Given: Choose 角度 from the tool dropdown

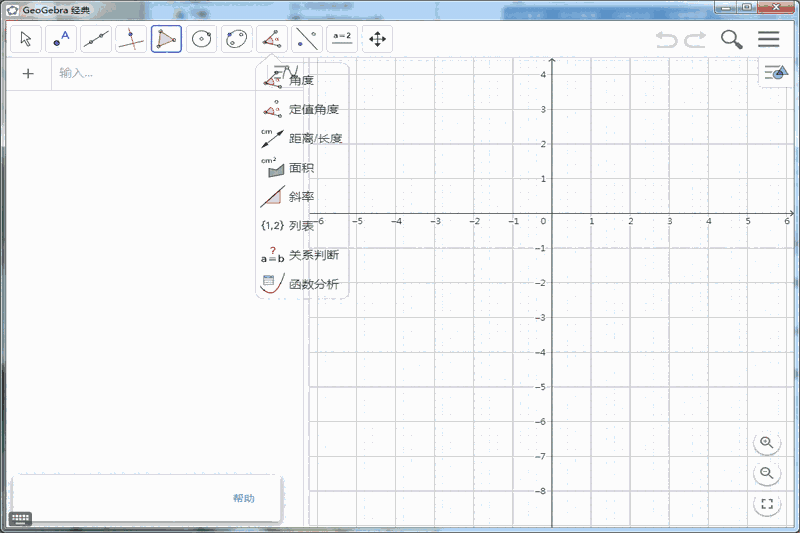Looking at the screenshot, I should point(302,80).
